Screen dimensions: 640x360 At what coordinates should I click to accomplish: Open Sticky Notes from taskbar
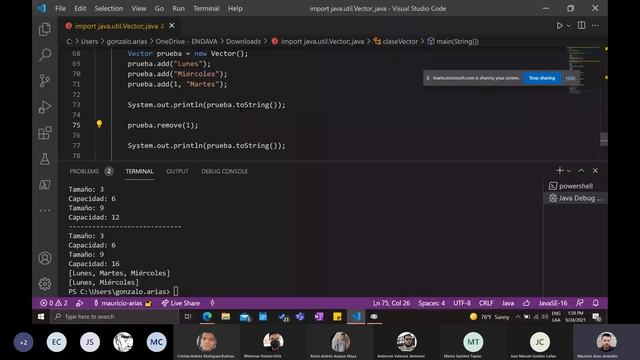coord(337,316)
